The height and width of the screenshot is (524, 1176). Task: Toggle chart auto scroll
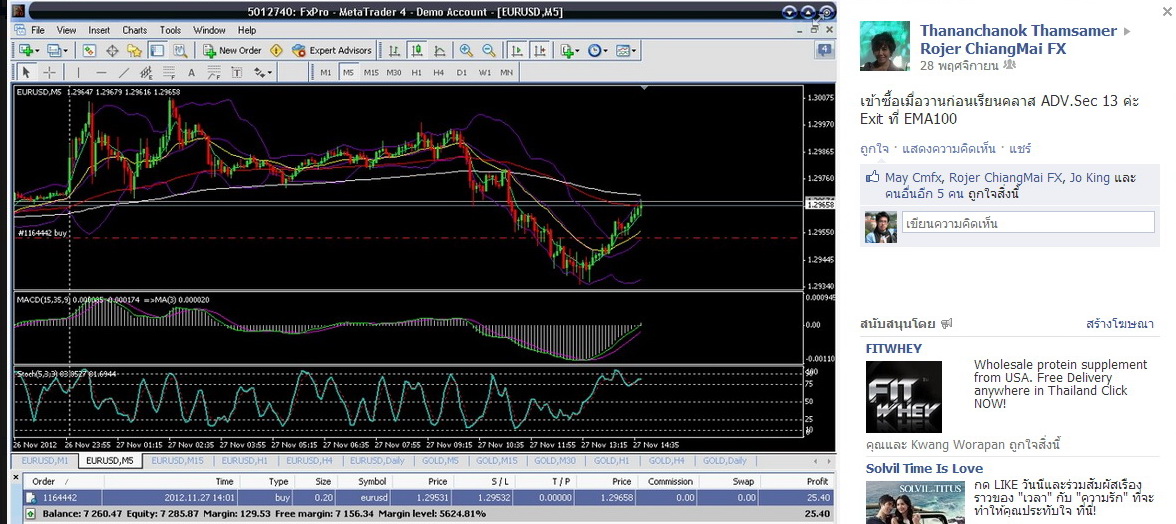coord(516,51)
